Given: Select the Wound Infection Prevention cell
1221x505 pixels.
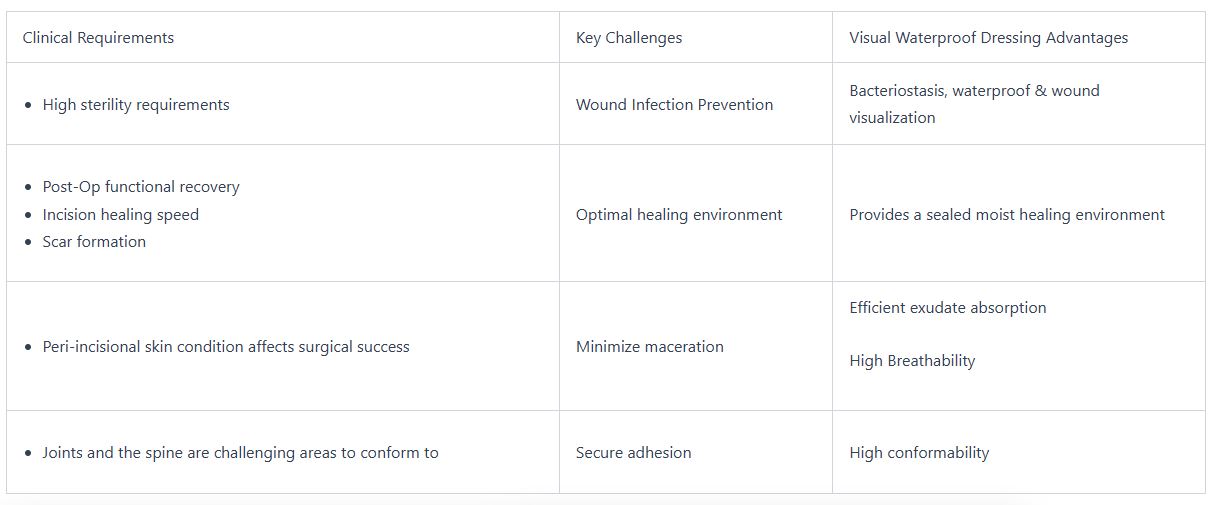Looking at the screenshot, I should (674, 105).
